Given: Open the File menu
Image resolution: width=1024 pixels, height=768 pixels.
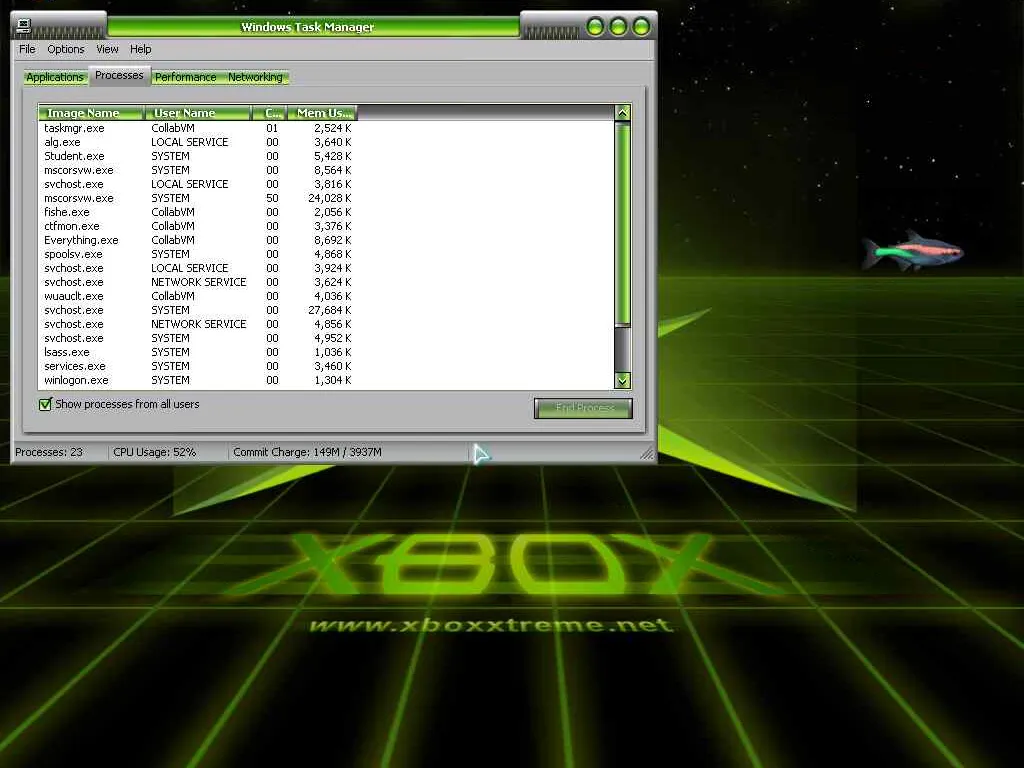Looking at the screenshot, I should click(27, 49).
